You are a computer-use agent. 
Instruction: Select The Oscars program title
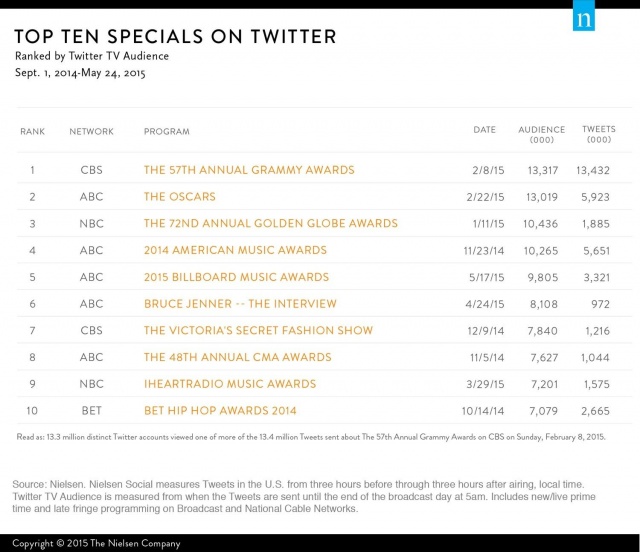pyautogui.click(x=180, y=197)
